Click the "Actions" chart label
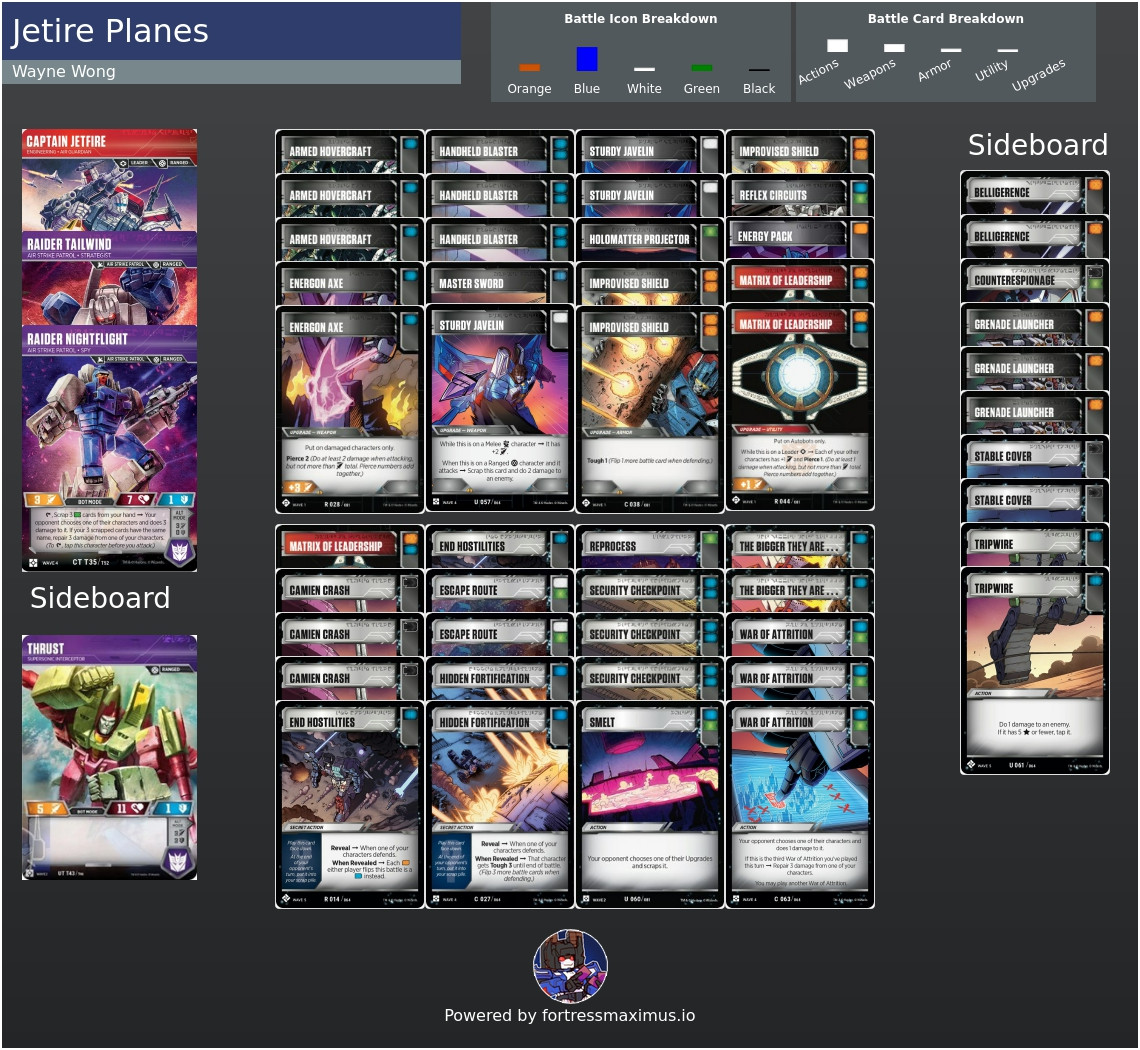1140x1050 pixels. 818,71
